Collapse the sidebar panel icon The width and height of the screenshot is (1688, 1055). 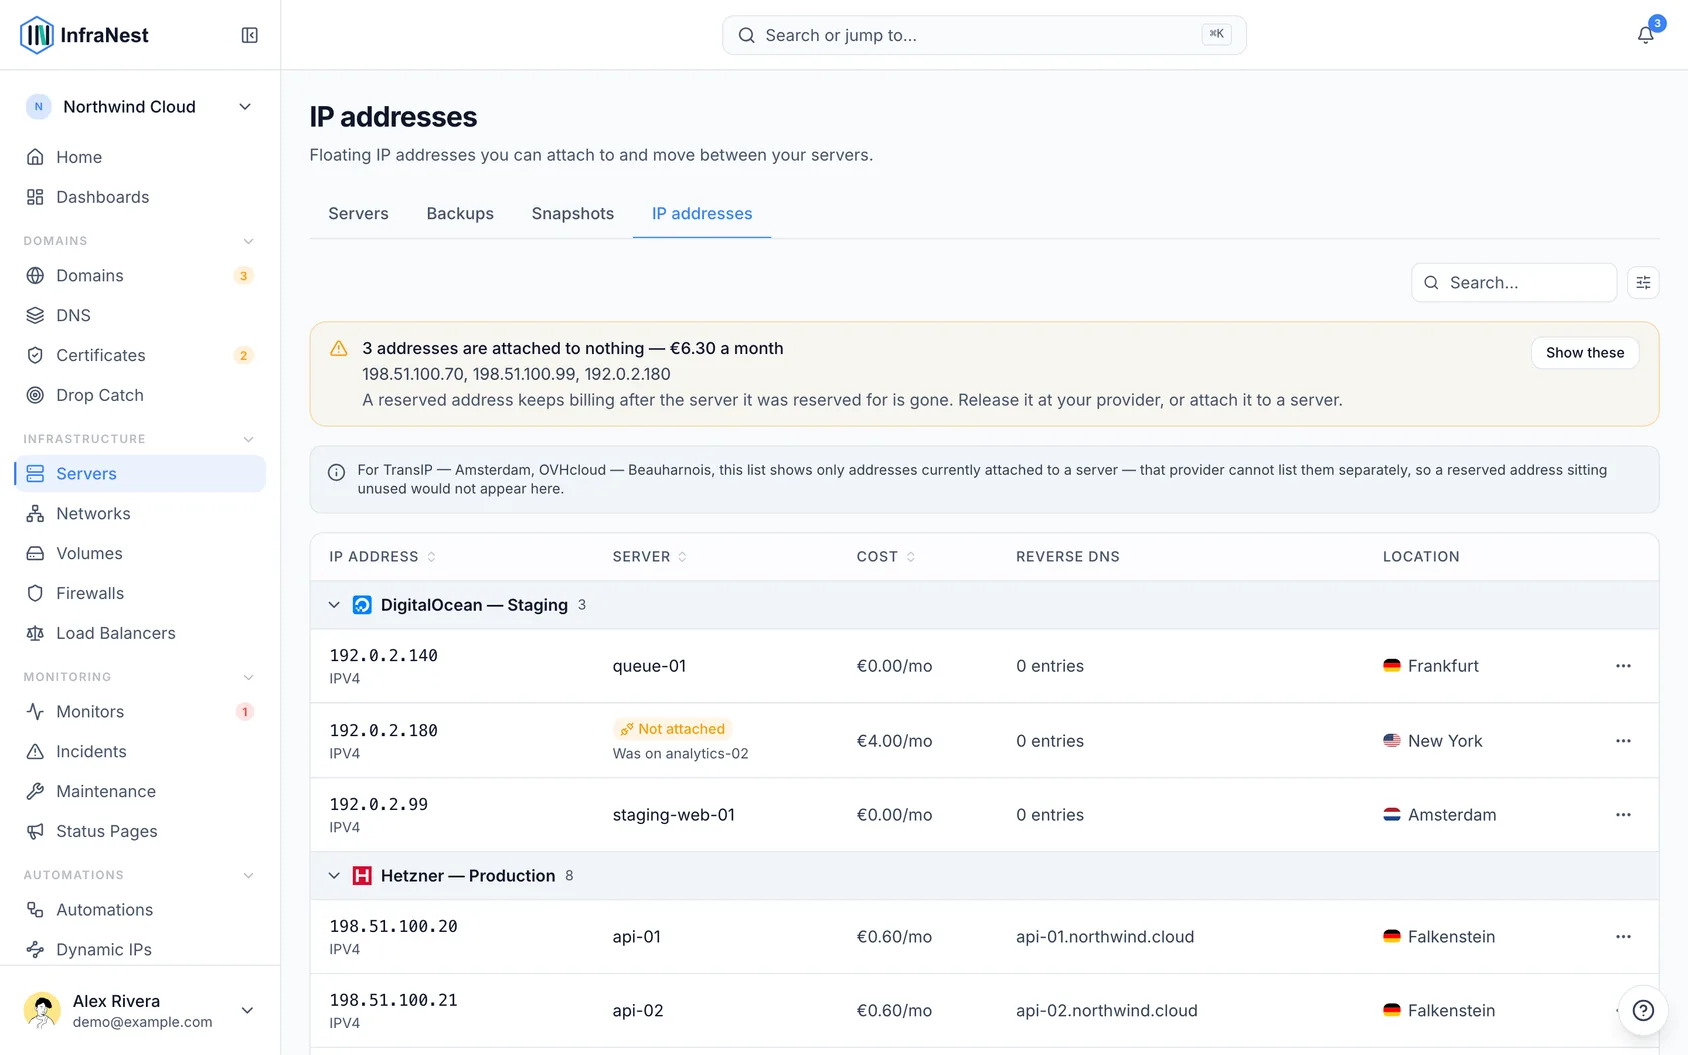(250, 35)
